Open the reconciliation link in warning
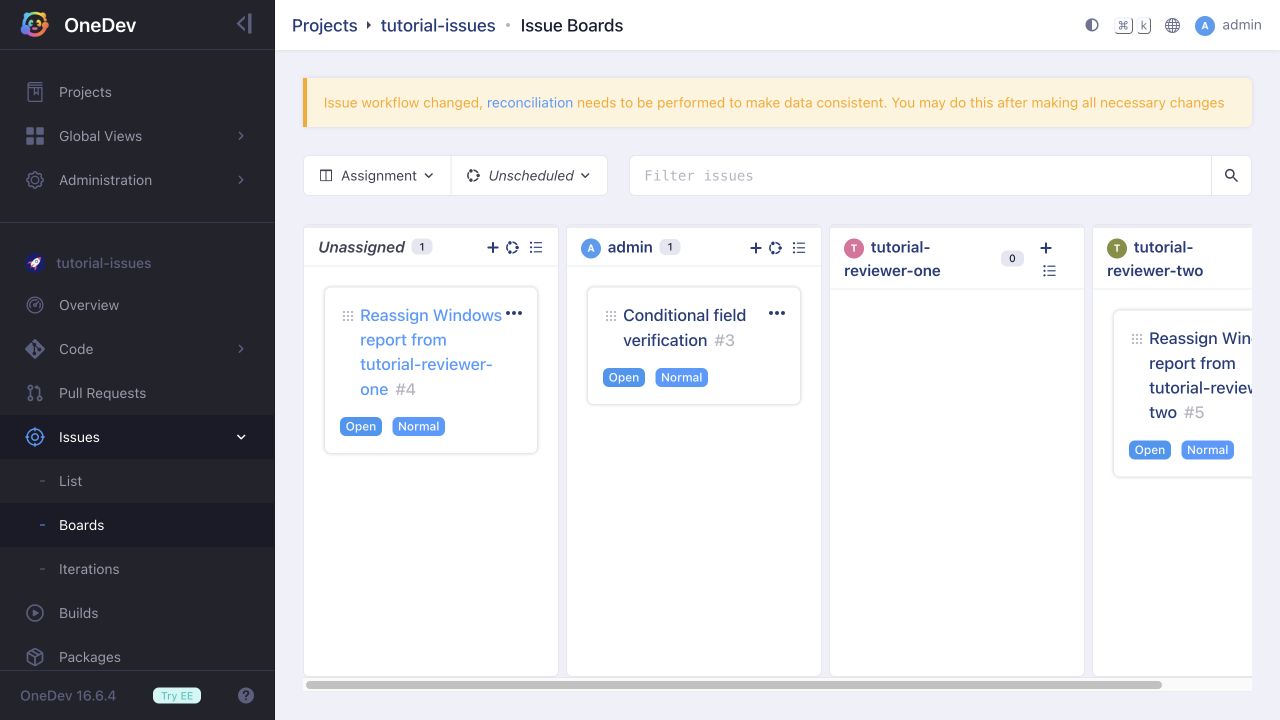1280x720 pixels. click(x=530, y=102)
